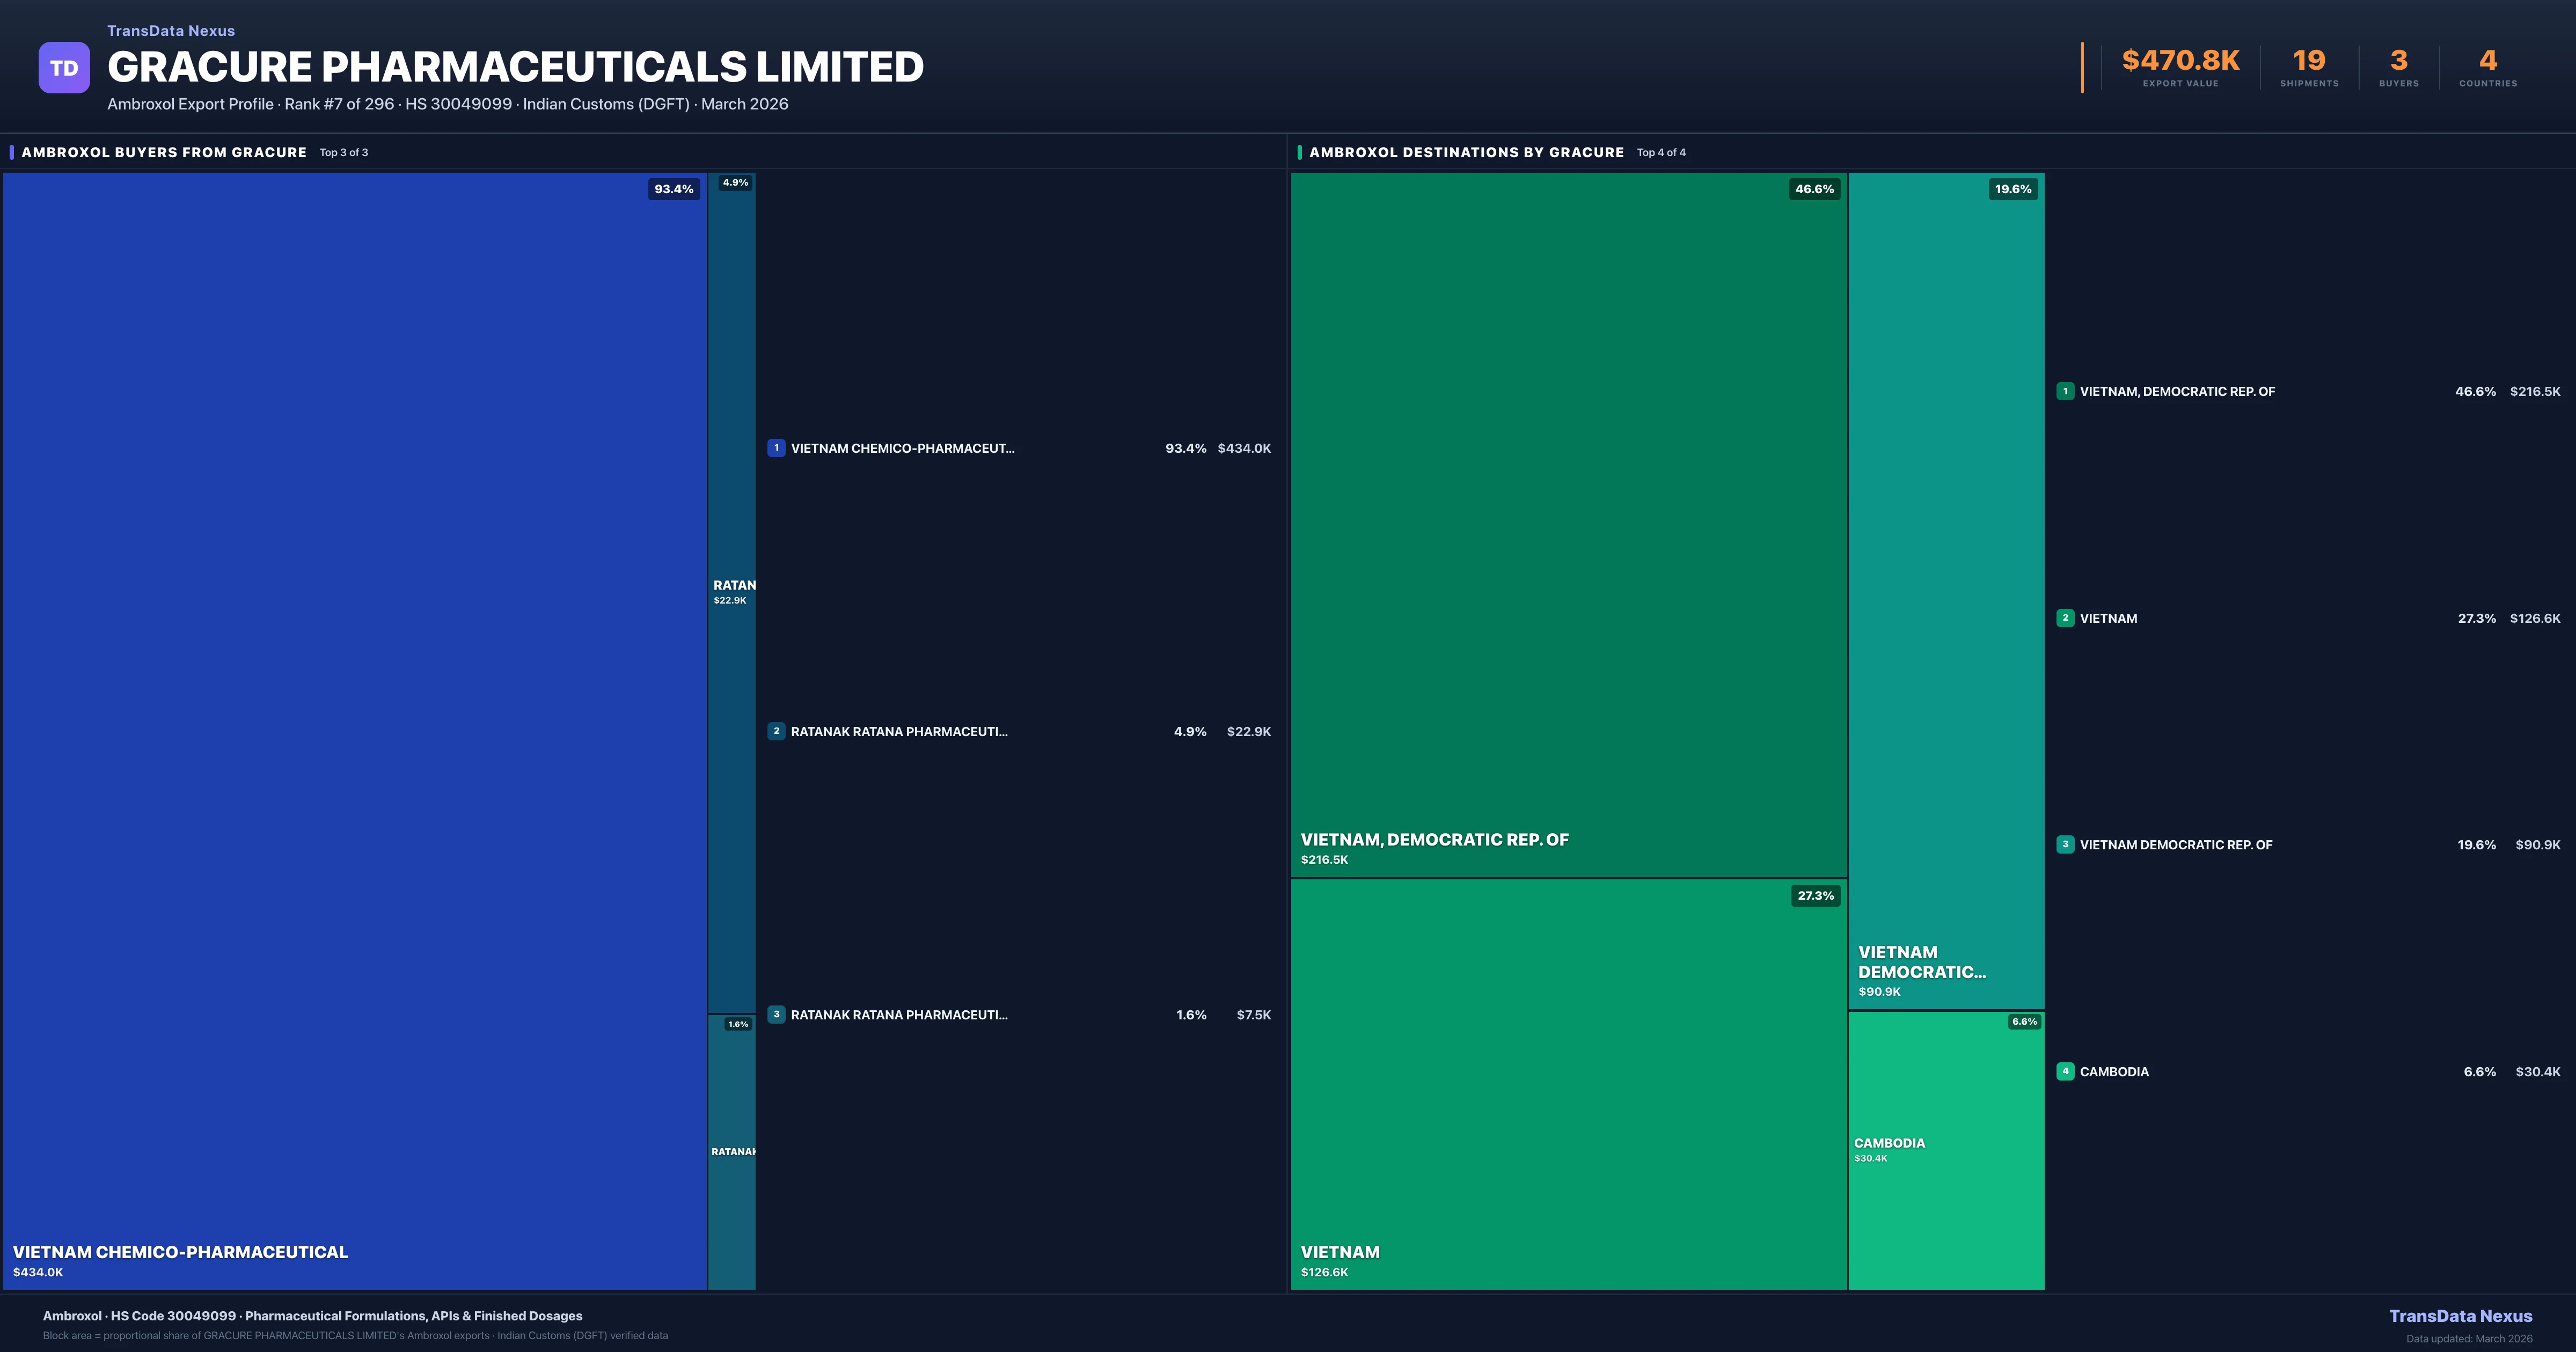
Task: Click rank badge 1 next to Vietnam Chemico-Pharmaceut
Action: 776,448
